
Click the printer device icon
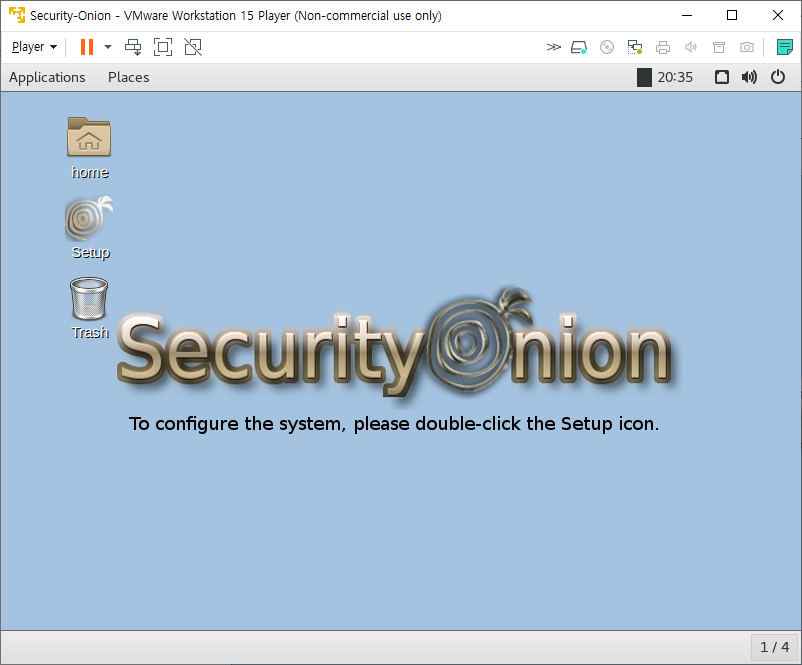click(663, 48)
